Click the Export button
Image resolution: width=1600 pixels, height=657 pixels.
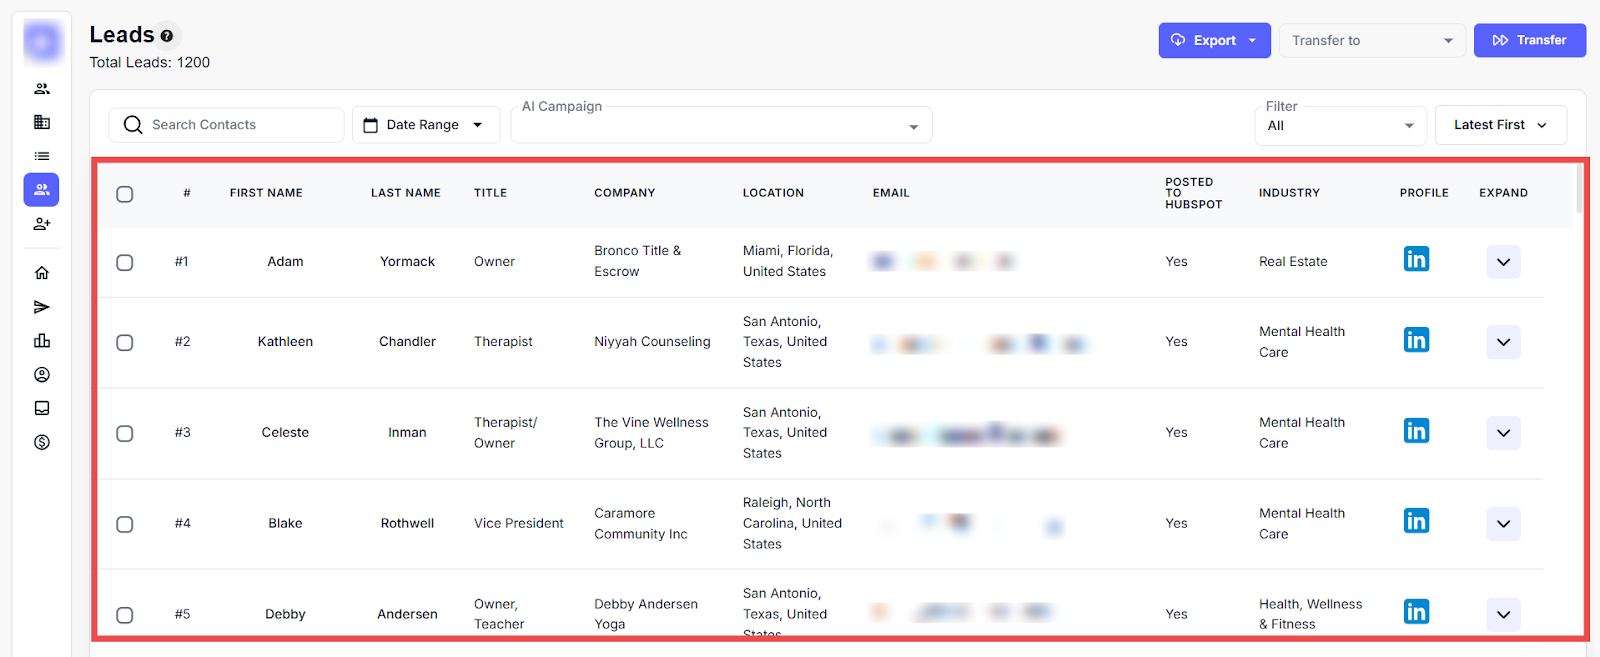(1214, 41)
